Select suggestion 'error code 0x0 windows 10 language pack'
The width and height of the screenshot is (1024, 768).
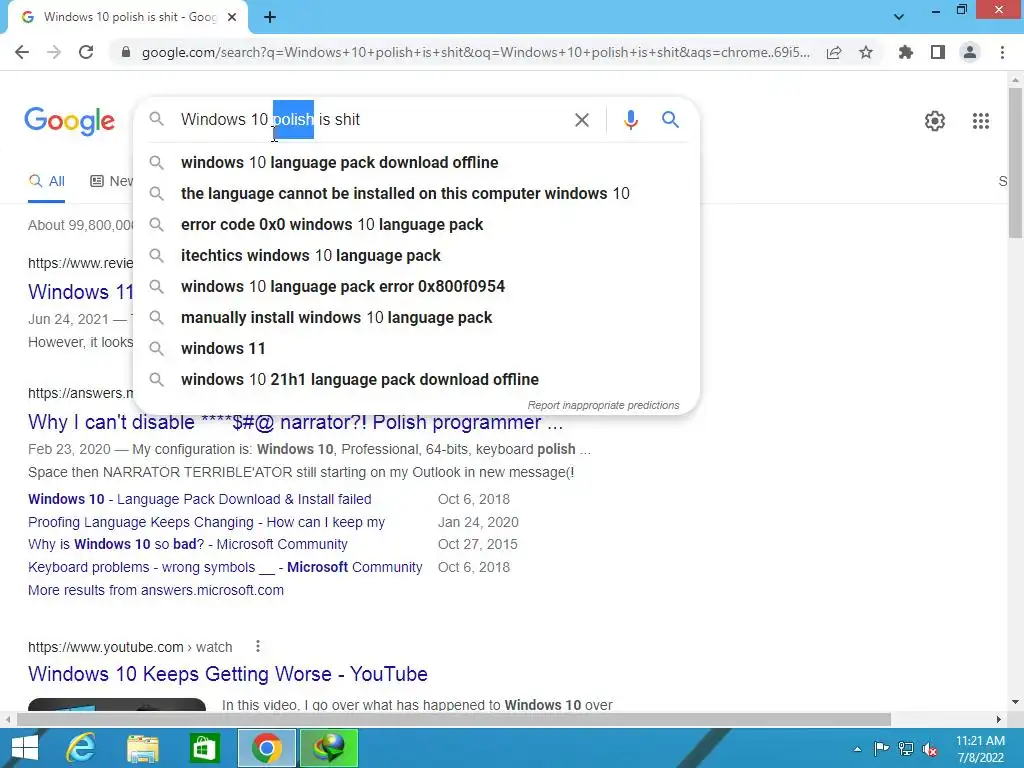click(x=416, y=225)
